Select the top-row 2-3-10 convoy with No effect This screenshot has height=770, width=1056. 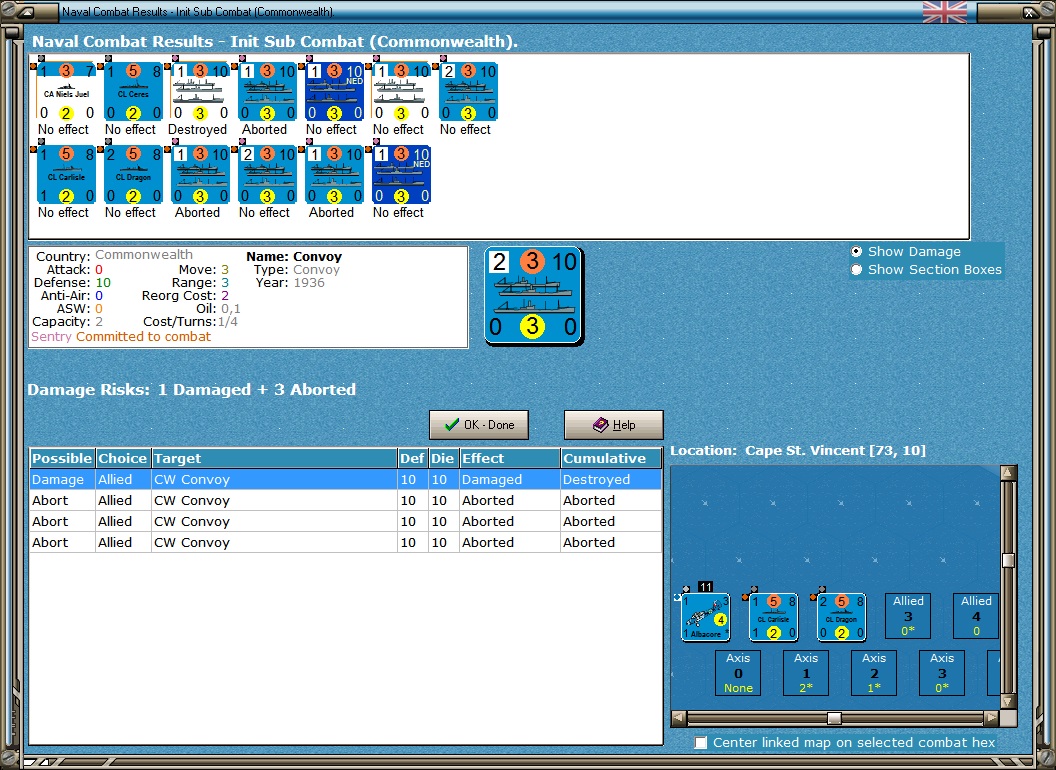[x=468, y=92]
